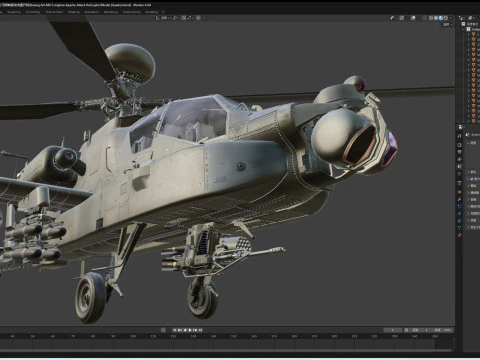Open the transform pivot point menu
The height and width of the screenshot is (360, 480).
click(176, 18)
